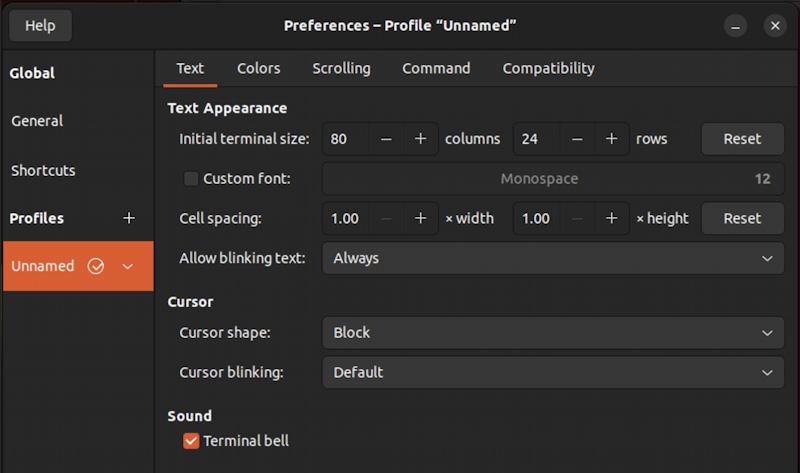Click the Monospace 12 font chooser button
The image size is (800, 473).
click(553, 179)
